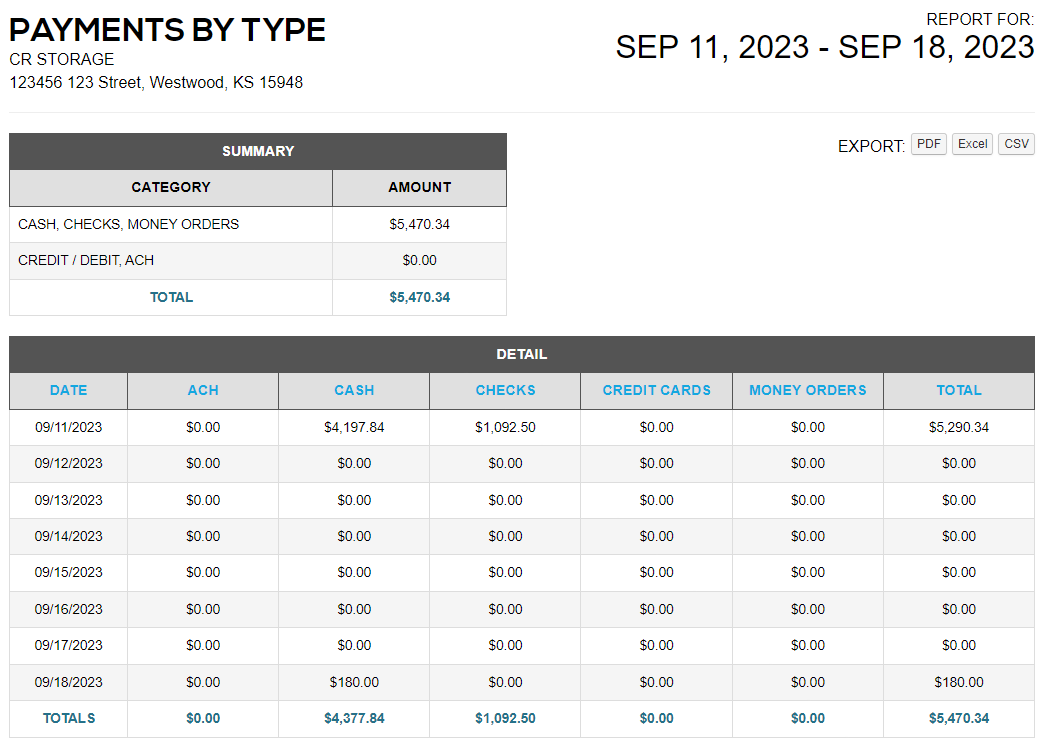The image size is (1045, 748).
Task: Export the report as Excel
Action: pyautogui.click(x=972, y=144)
